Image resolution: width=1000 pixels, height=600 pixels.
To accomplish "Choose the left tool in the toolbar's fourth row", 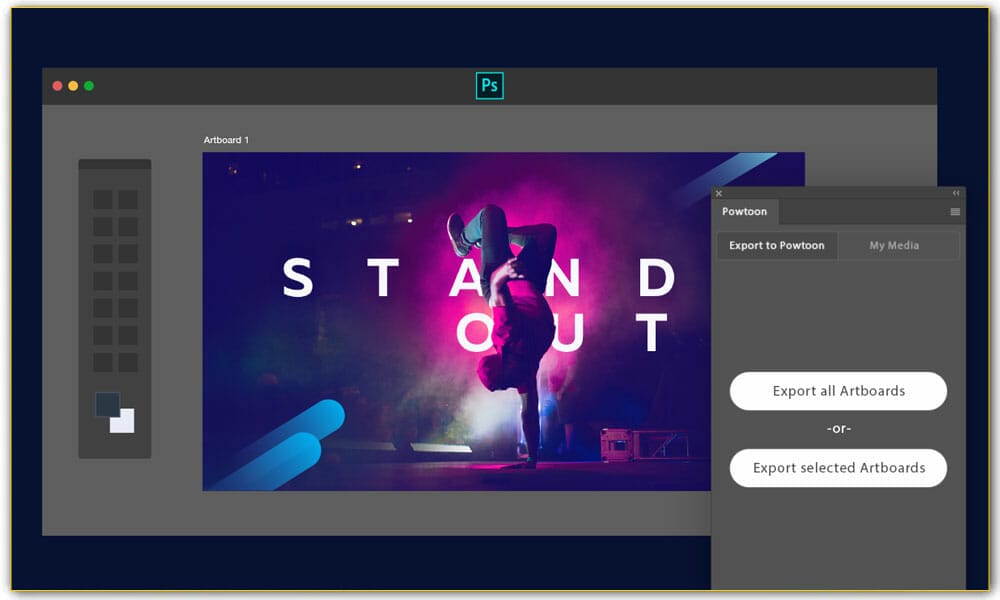I will coord(103,281).
